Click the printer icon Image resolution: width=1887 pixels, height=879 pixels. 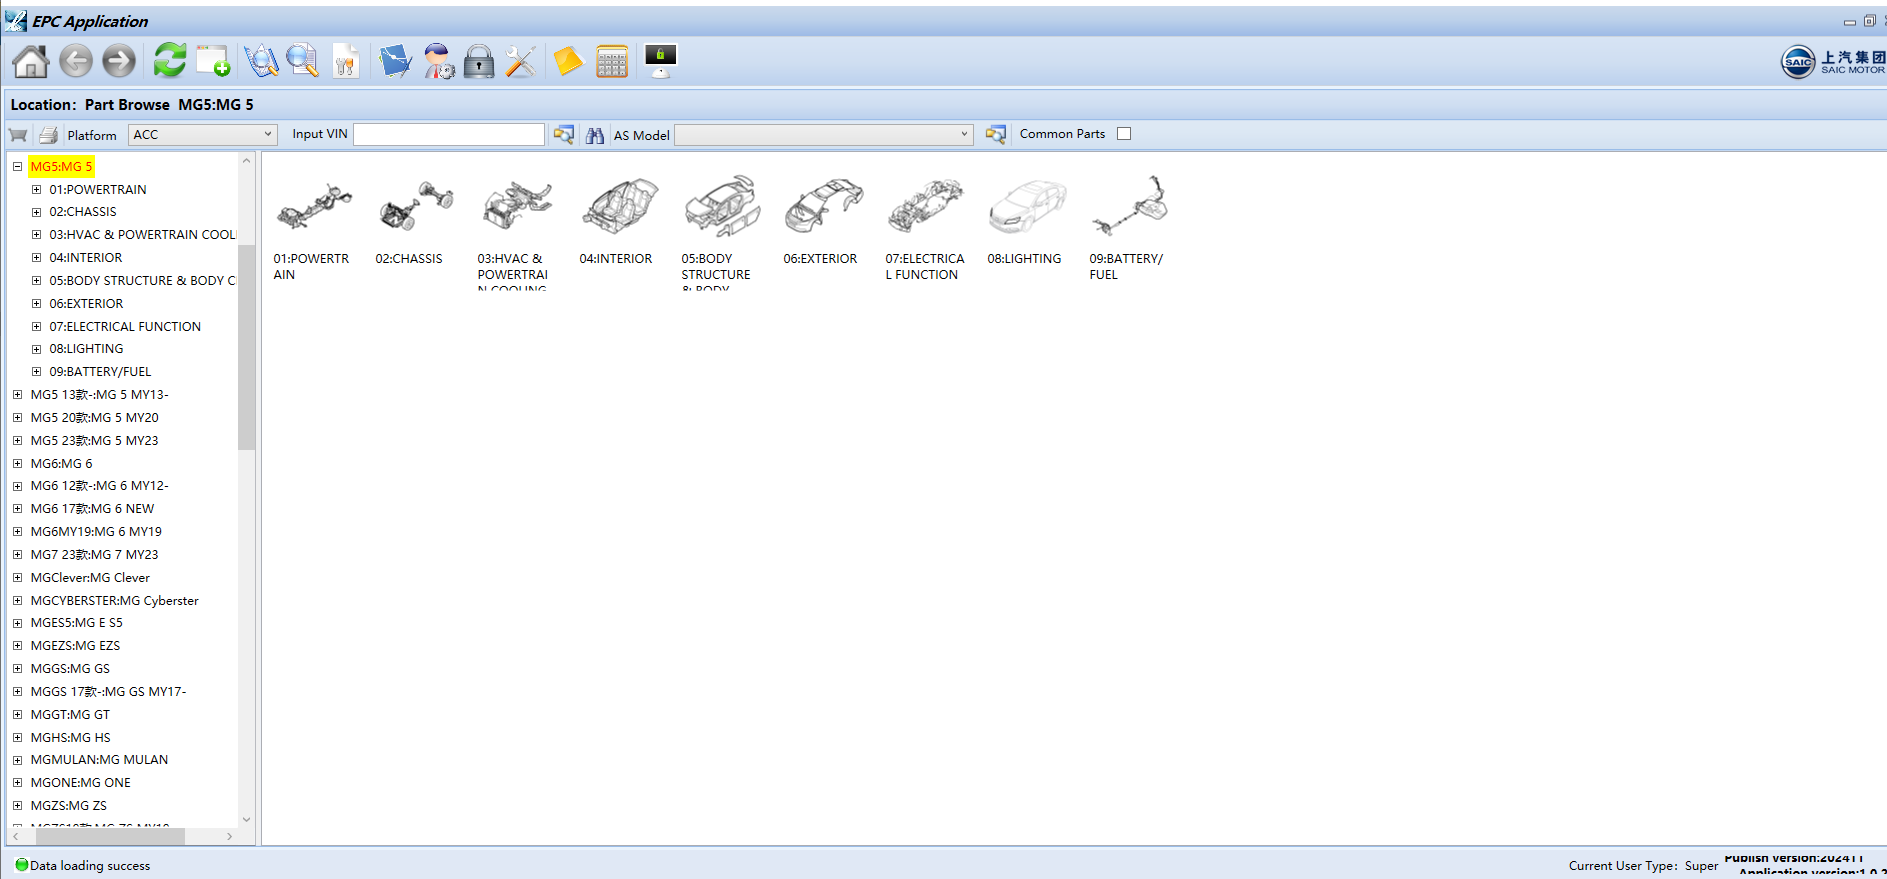point(48,135)
